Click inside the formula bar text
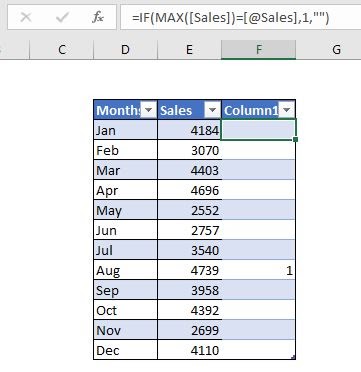This screenshot has height=372, width=361. click(x=241, y=17)
